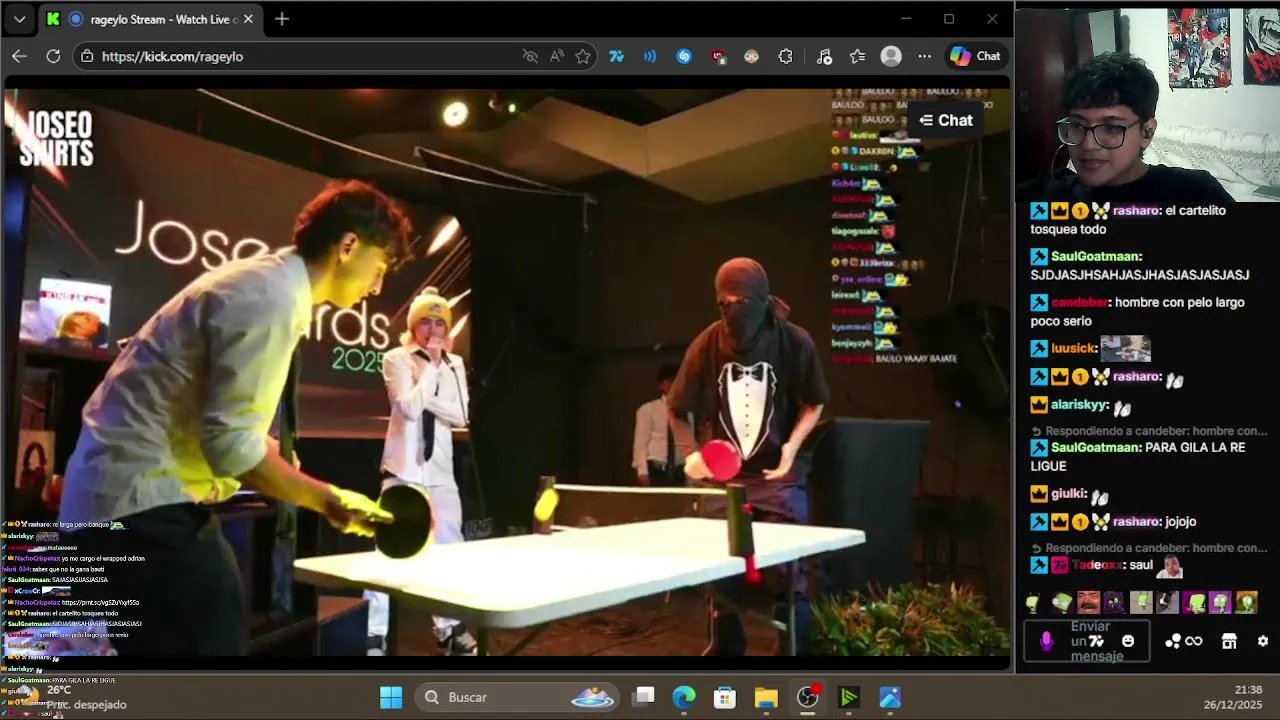Image resolution: width=1280 pixels, height=720 pixels.
Task: Open tracking prevention eye icon
Action: pyautogui.click(x=530, y=56)
